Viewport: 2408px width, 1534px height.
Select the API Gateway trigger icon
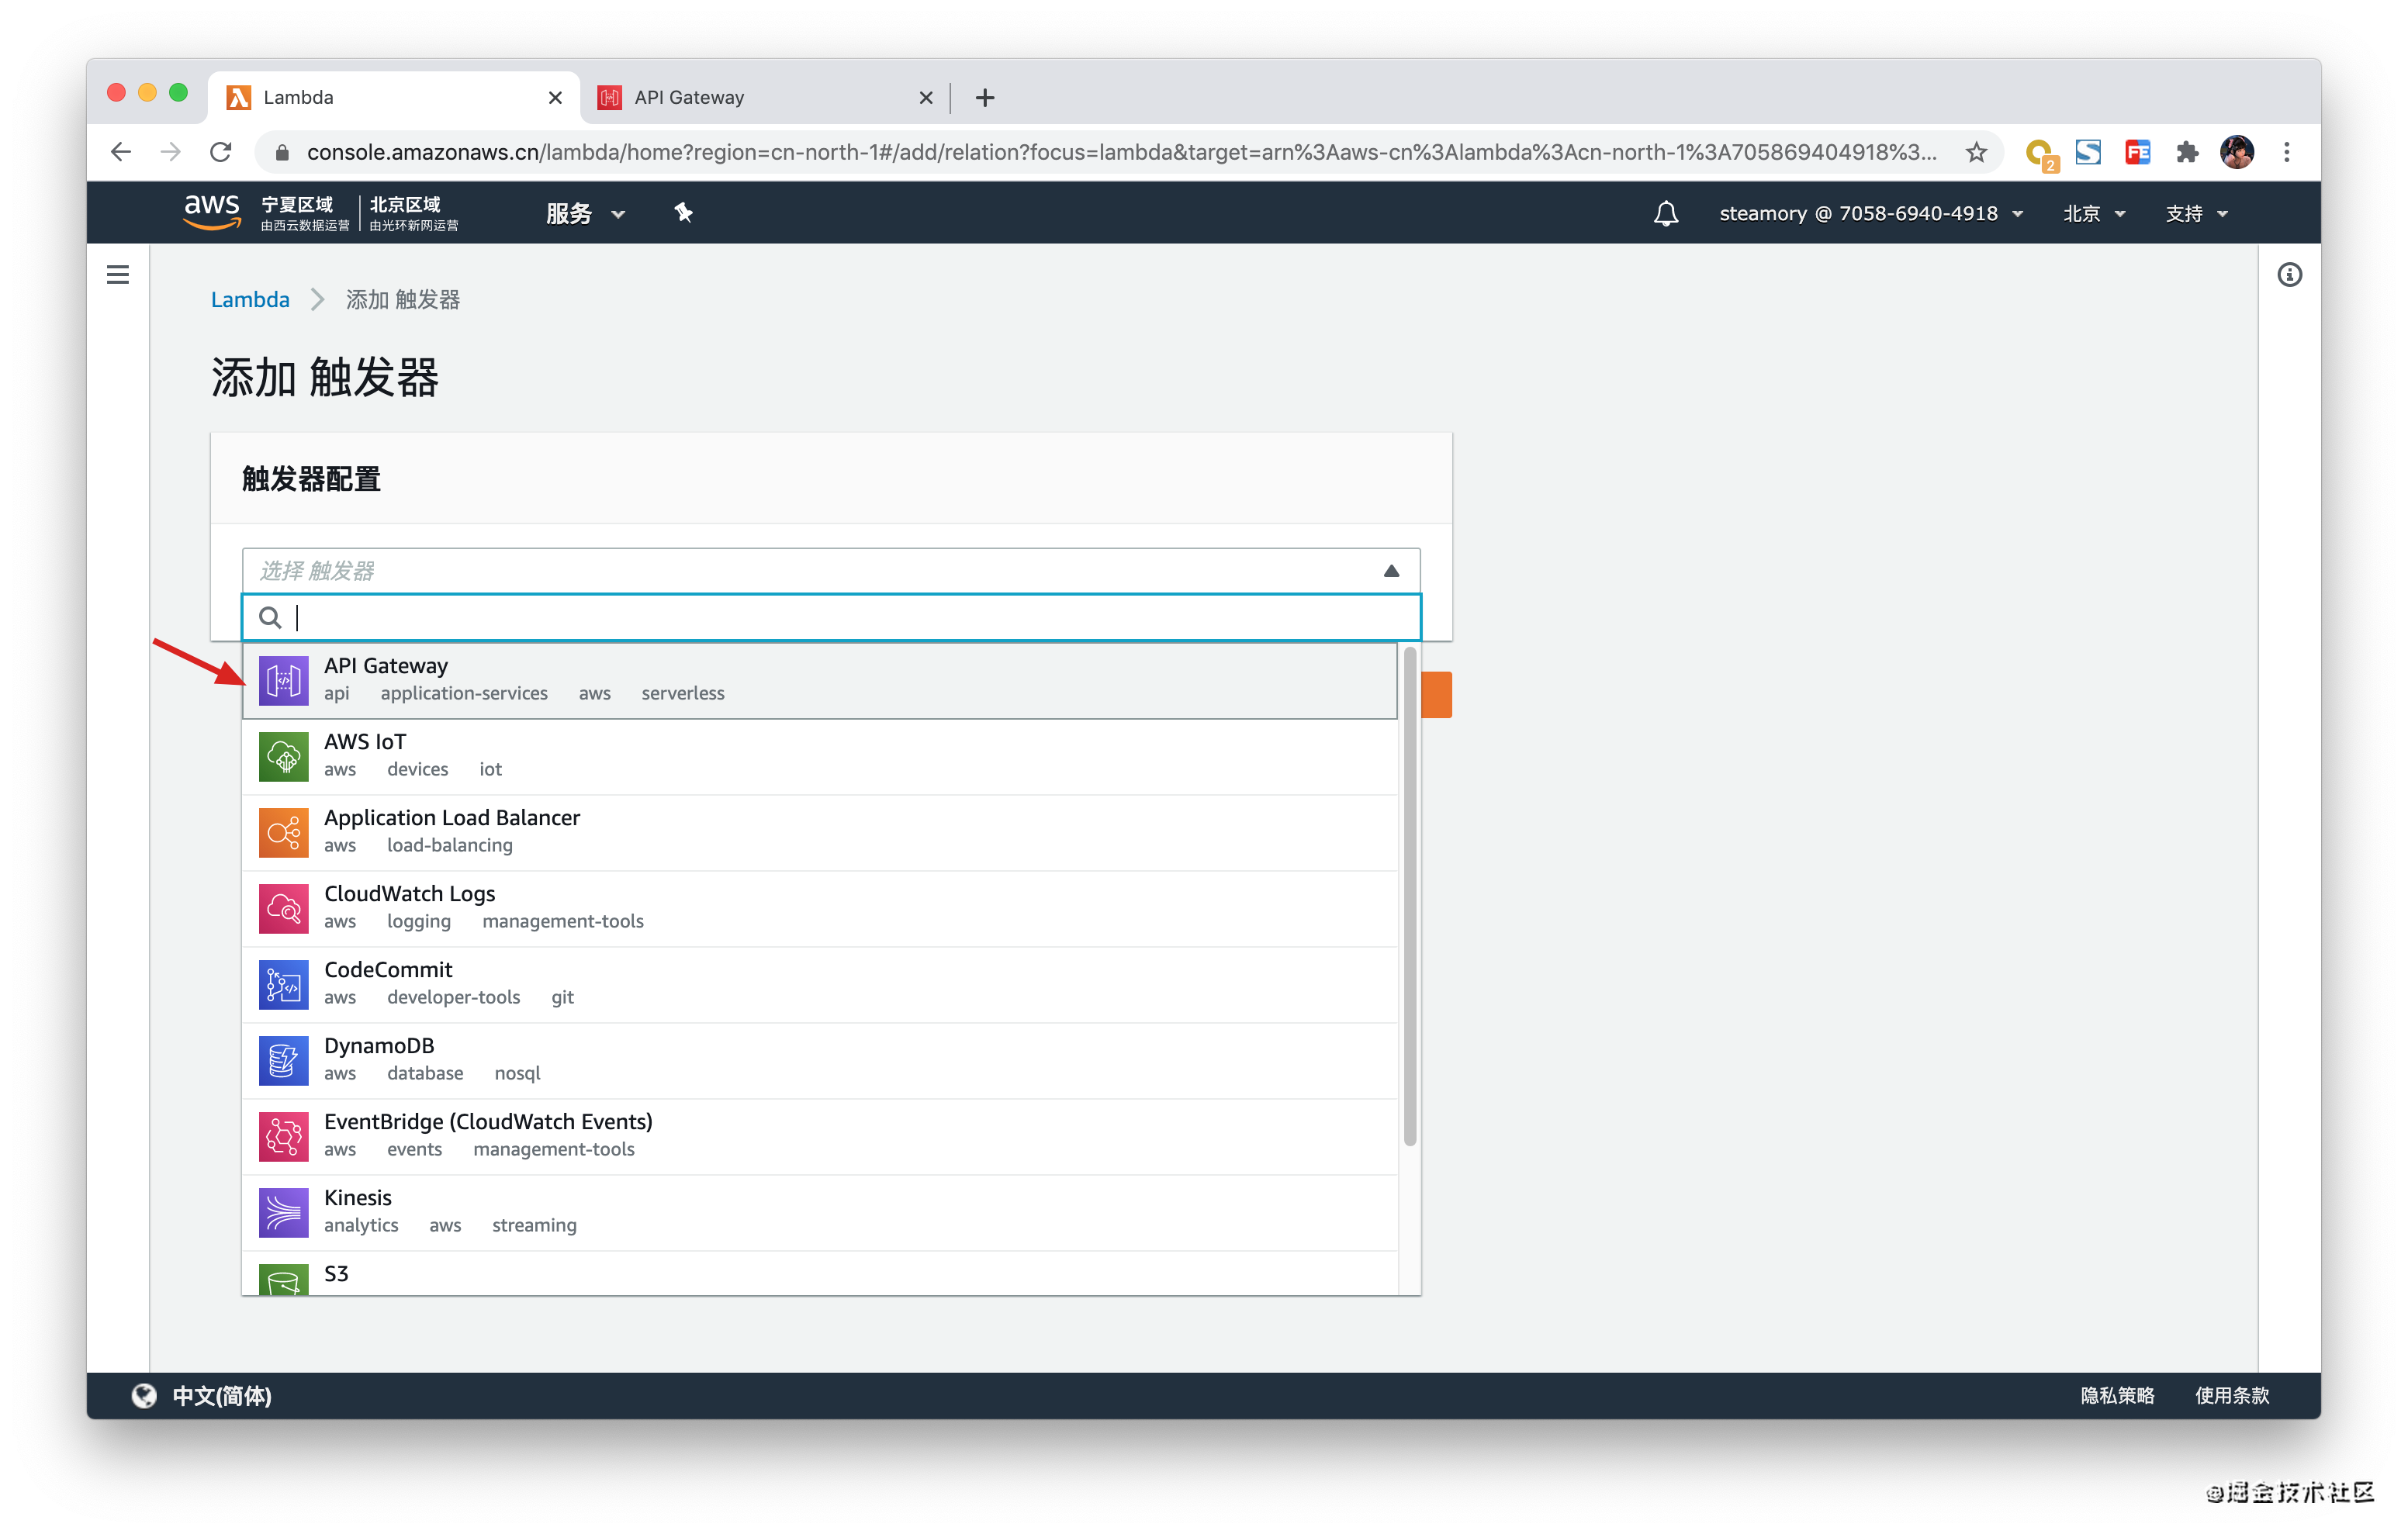click(x=283, y=680)
